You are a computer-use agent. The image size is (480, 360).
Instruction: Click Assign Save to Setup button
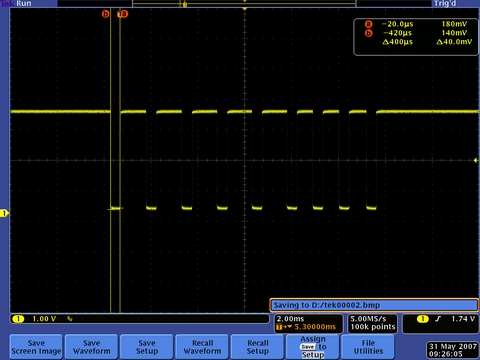click(x=313, y=347)
